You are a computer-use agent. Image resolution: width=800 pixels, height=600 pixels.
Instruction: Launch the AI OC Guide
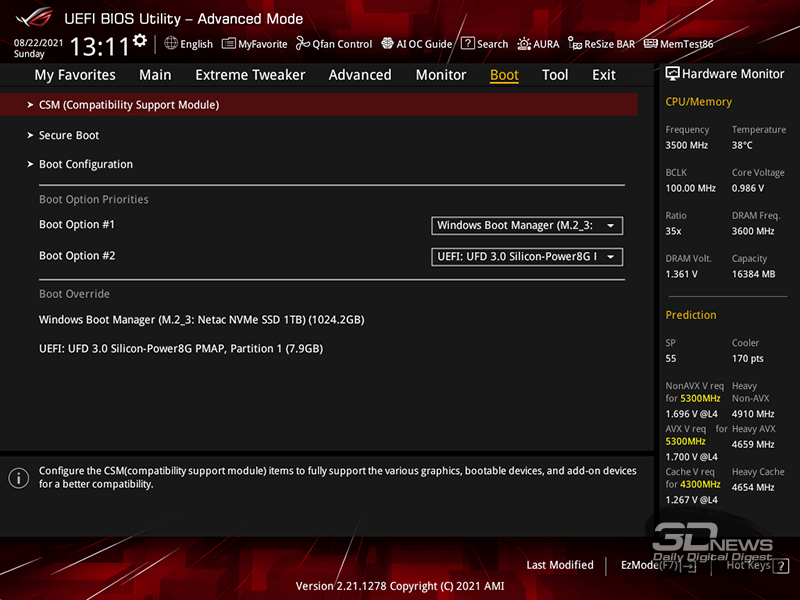click(x=417, y=44)
